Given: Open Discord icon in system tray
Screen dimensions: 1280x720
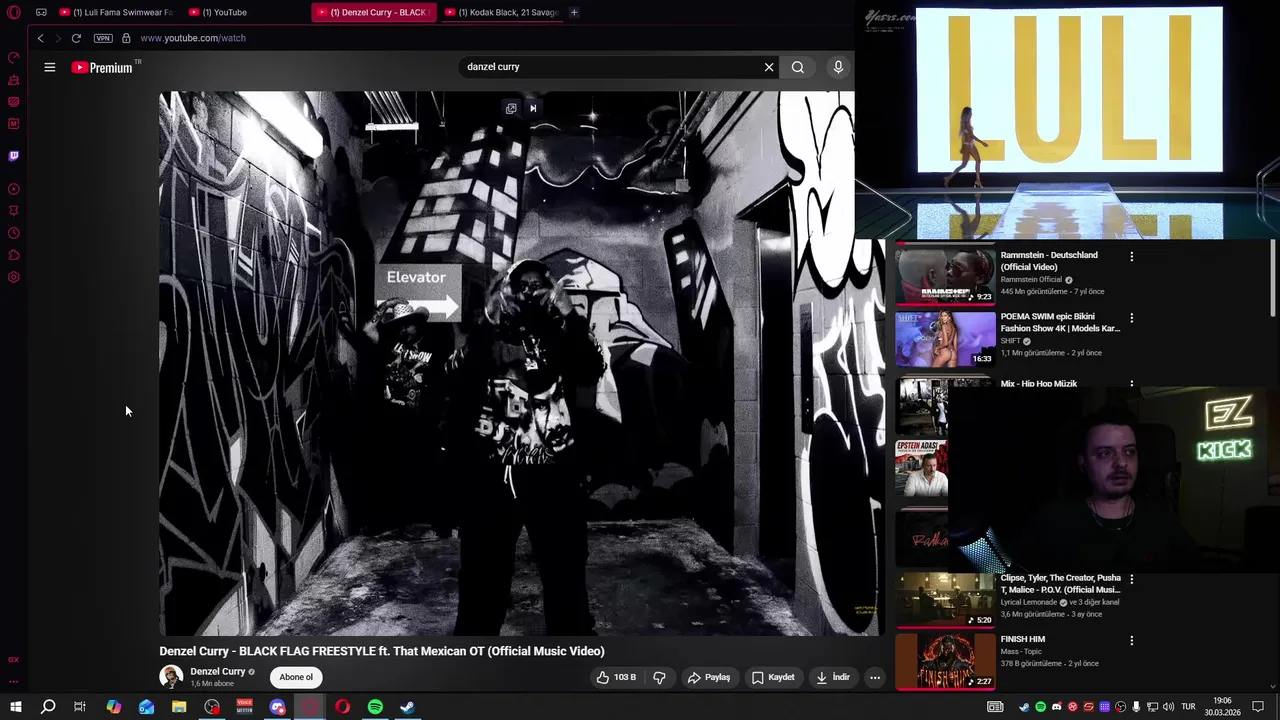Looking at the screenshot, I should coord(1056,707).
